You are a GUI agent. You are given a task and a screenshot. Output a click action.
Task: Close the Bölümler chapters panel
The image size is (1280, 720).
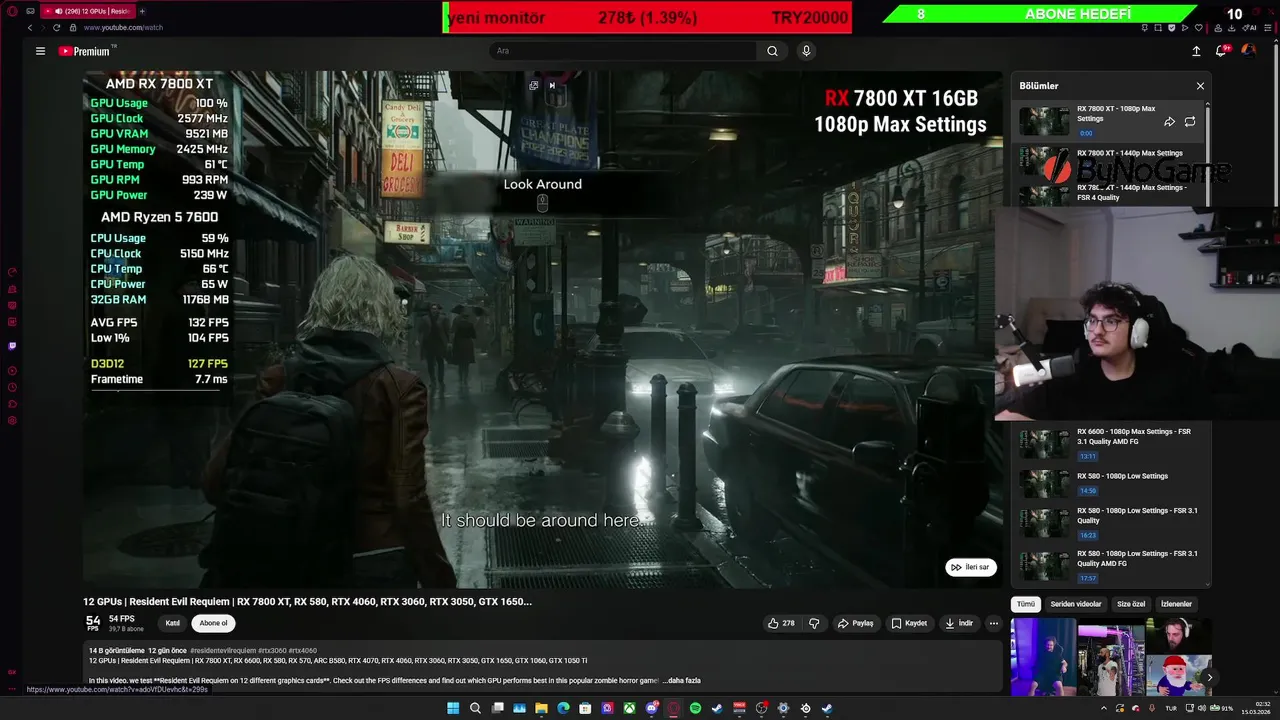coord(1200,86)
